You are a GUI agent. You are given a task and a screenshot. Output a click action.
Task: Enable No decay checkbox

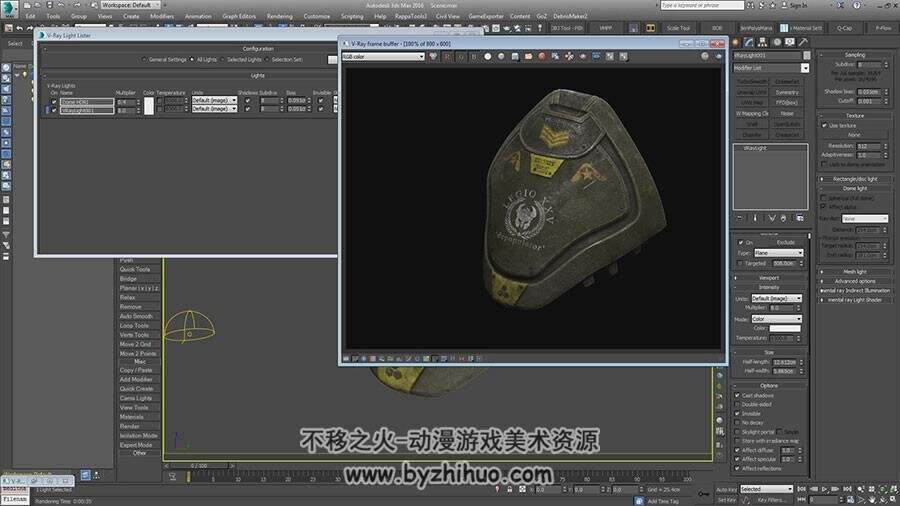738,423
